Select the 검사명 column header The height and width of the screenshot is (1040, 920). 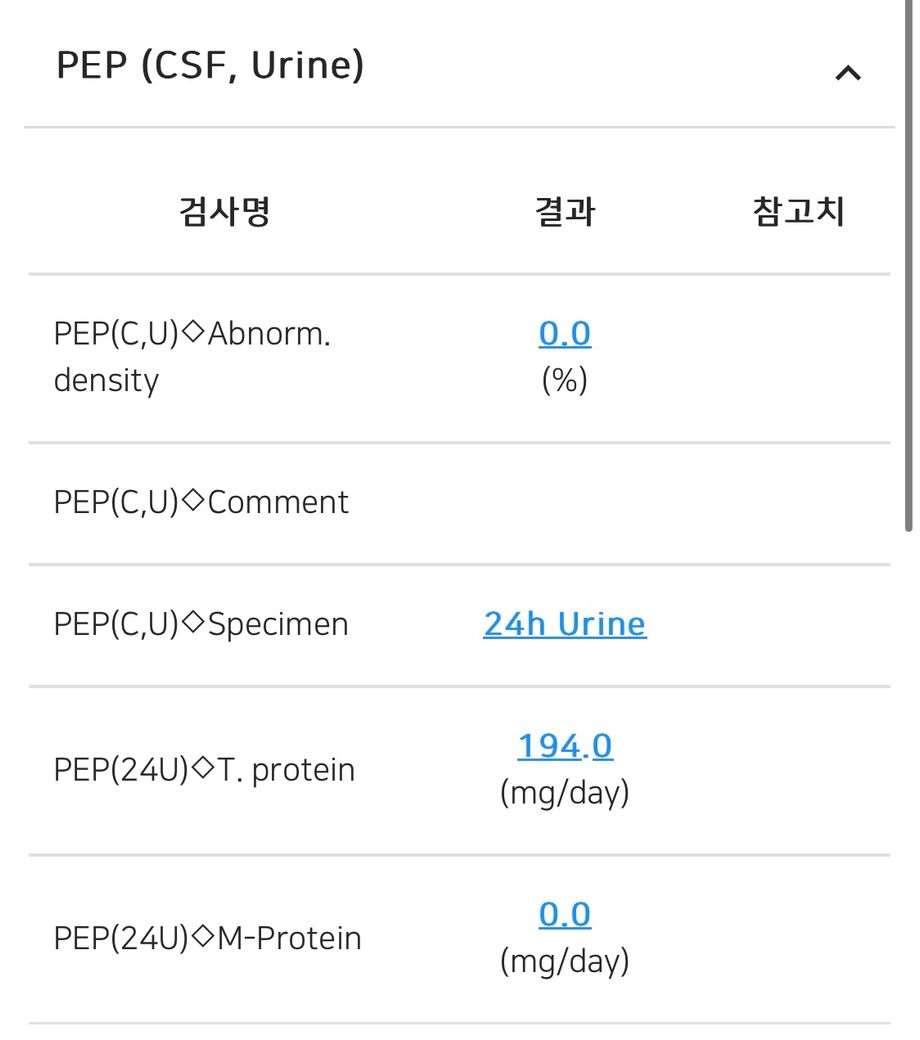tap(225, 212)
